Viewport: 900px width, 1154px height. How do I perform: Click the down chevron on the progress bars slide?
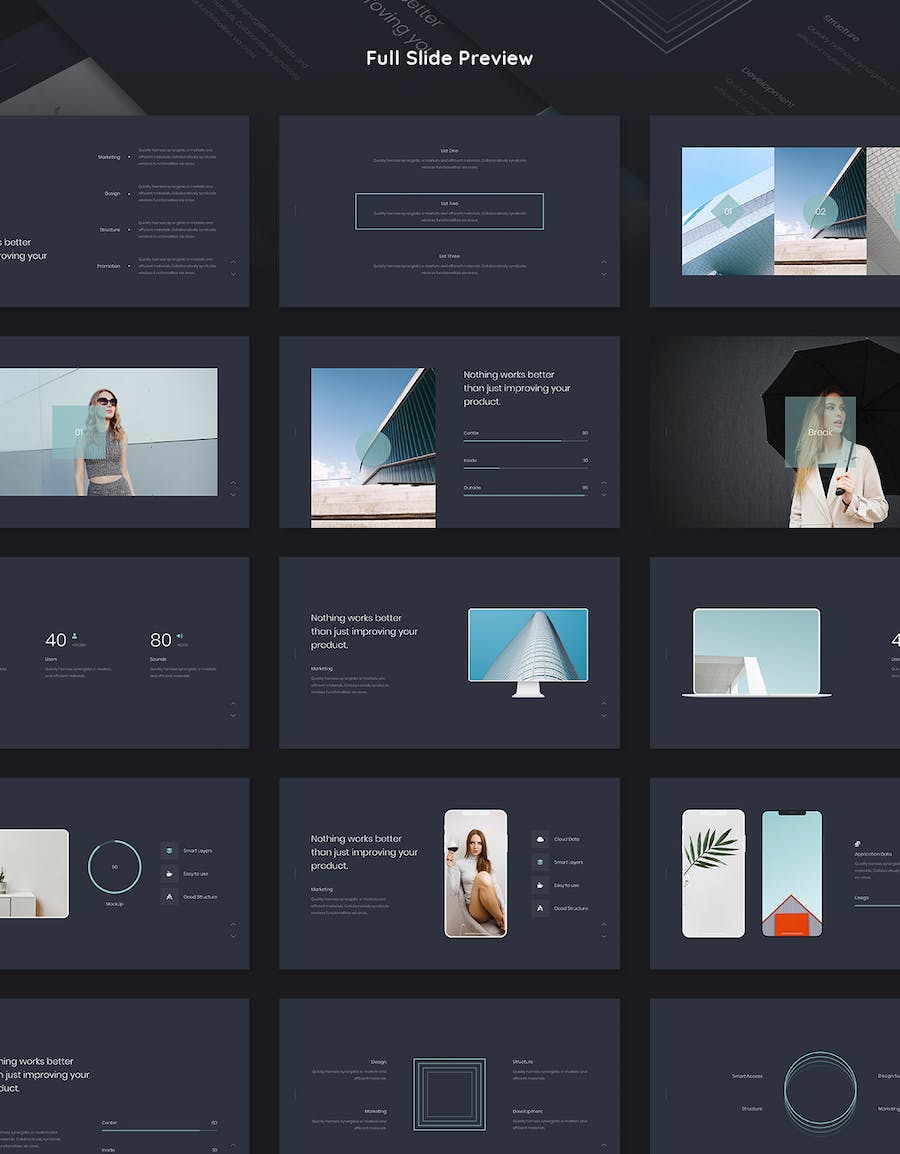pyautogui.click(x=603, y=494)
